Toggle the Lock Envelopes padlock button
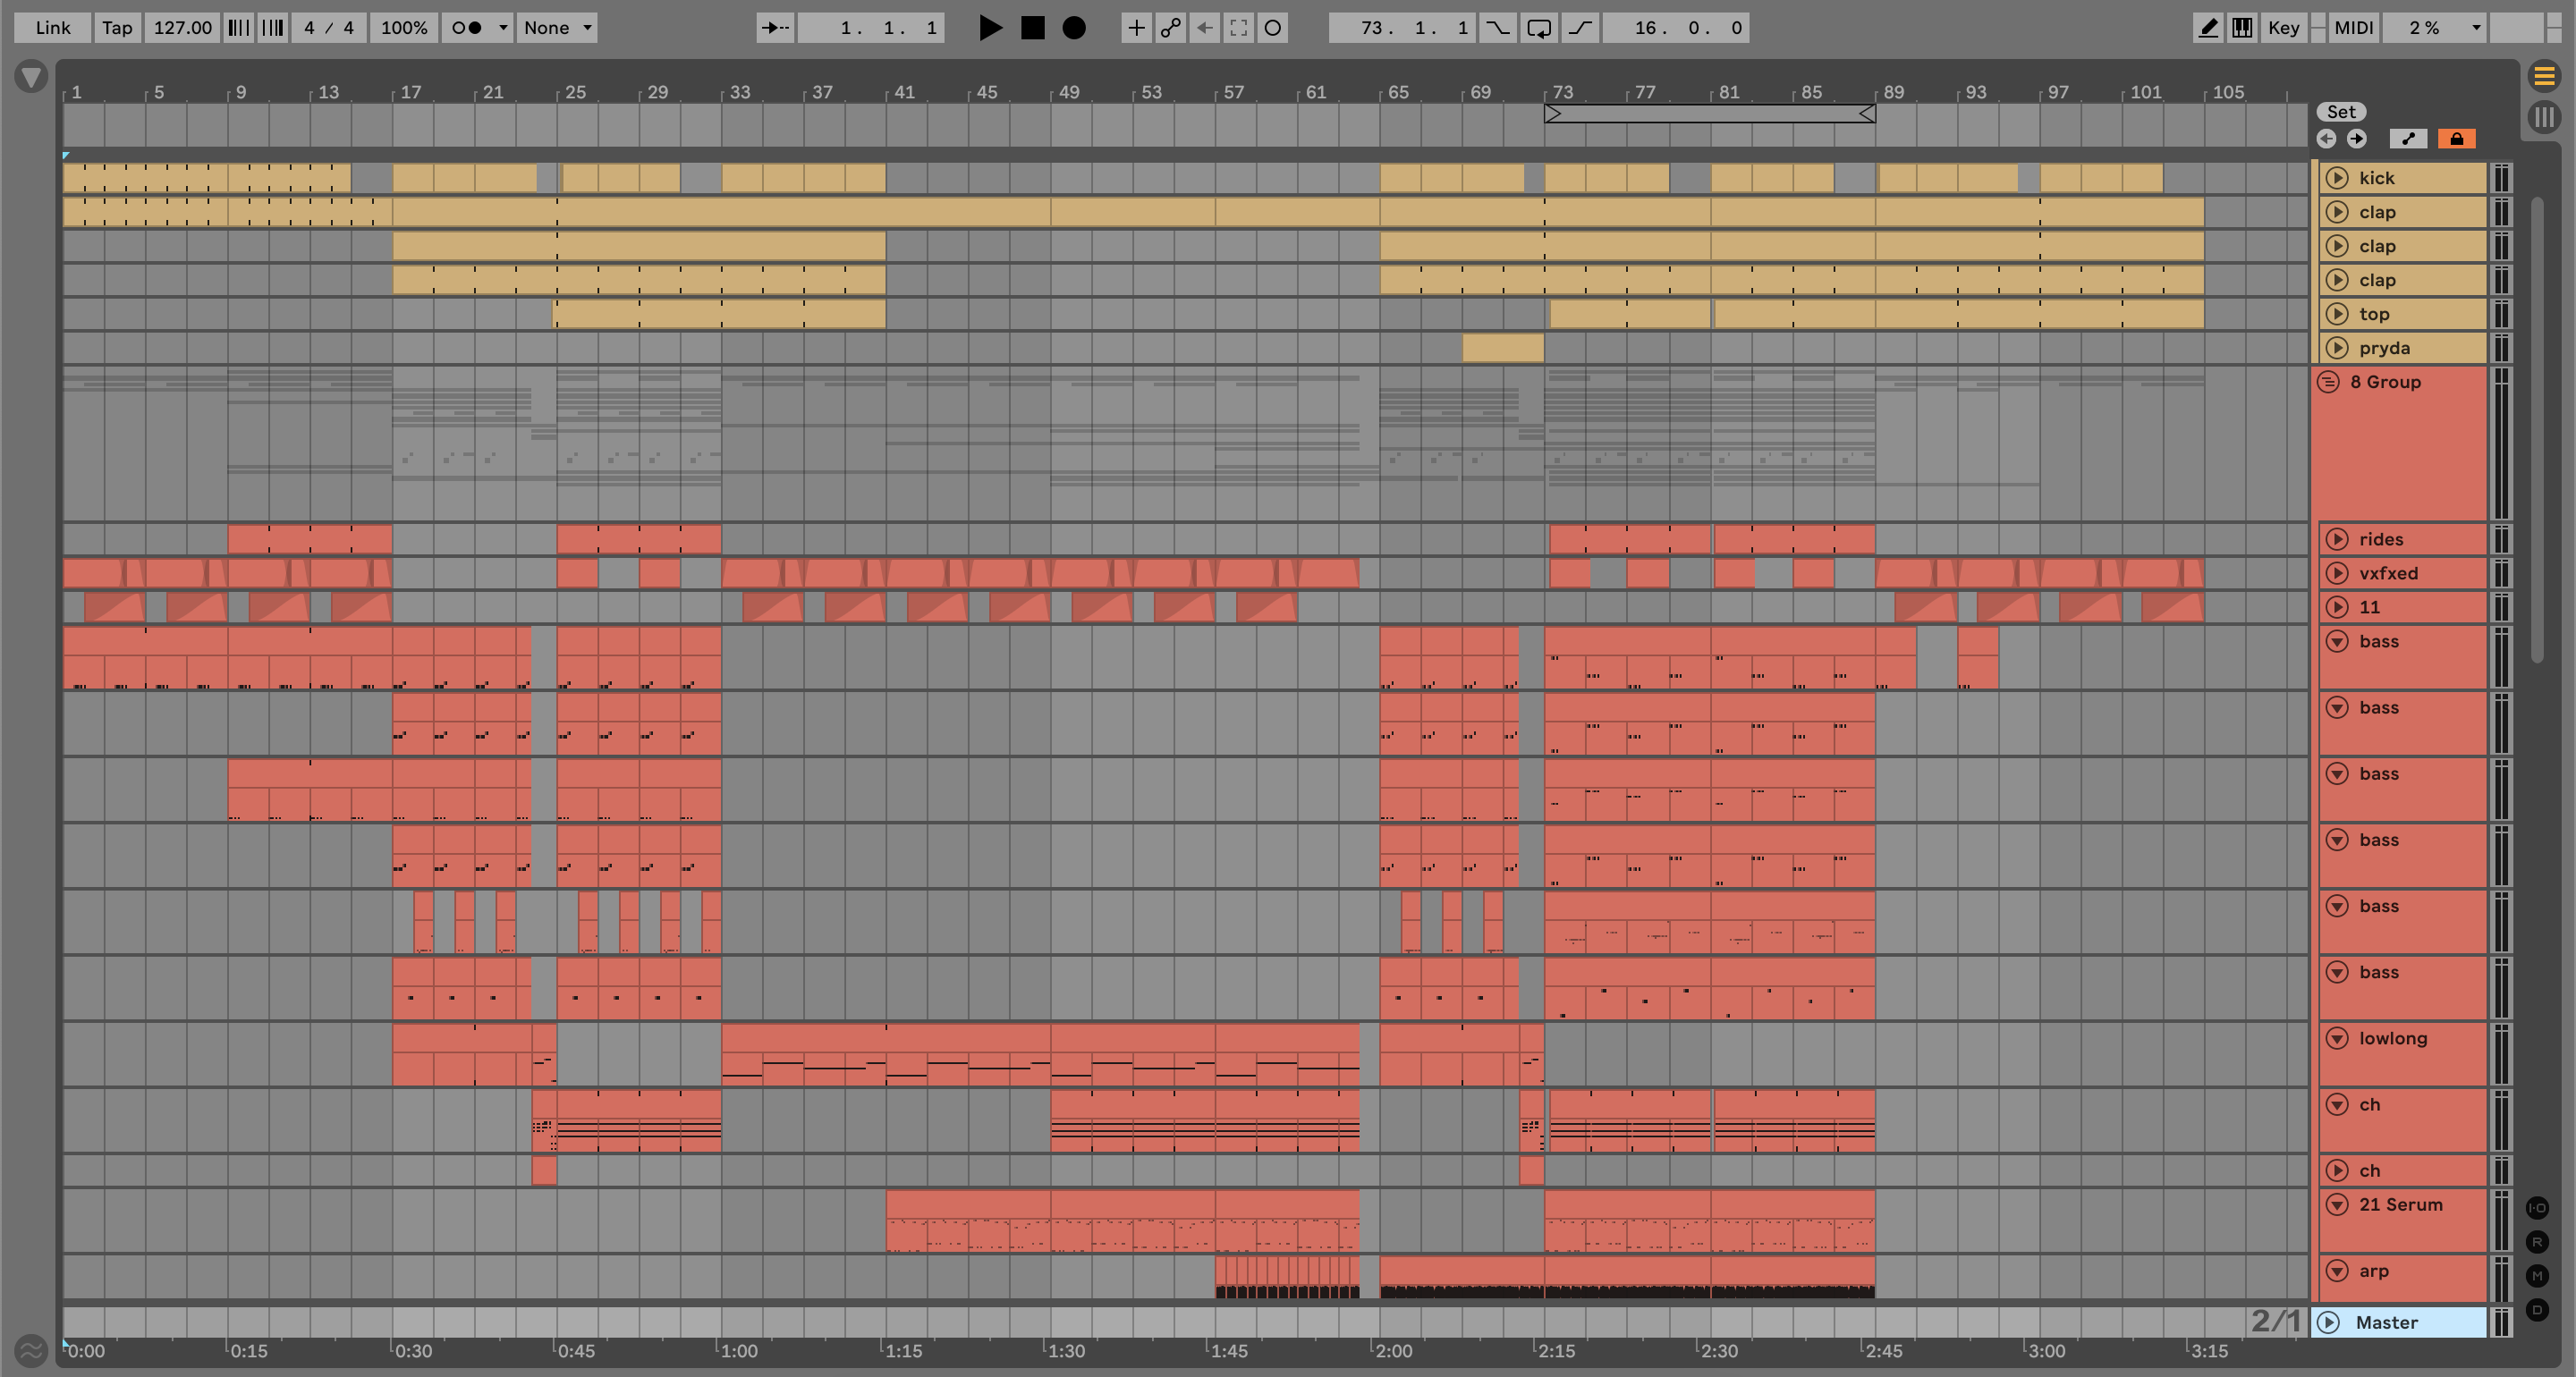 point(2456,139)
